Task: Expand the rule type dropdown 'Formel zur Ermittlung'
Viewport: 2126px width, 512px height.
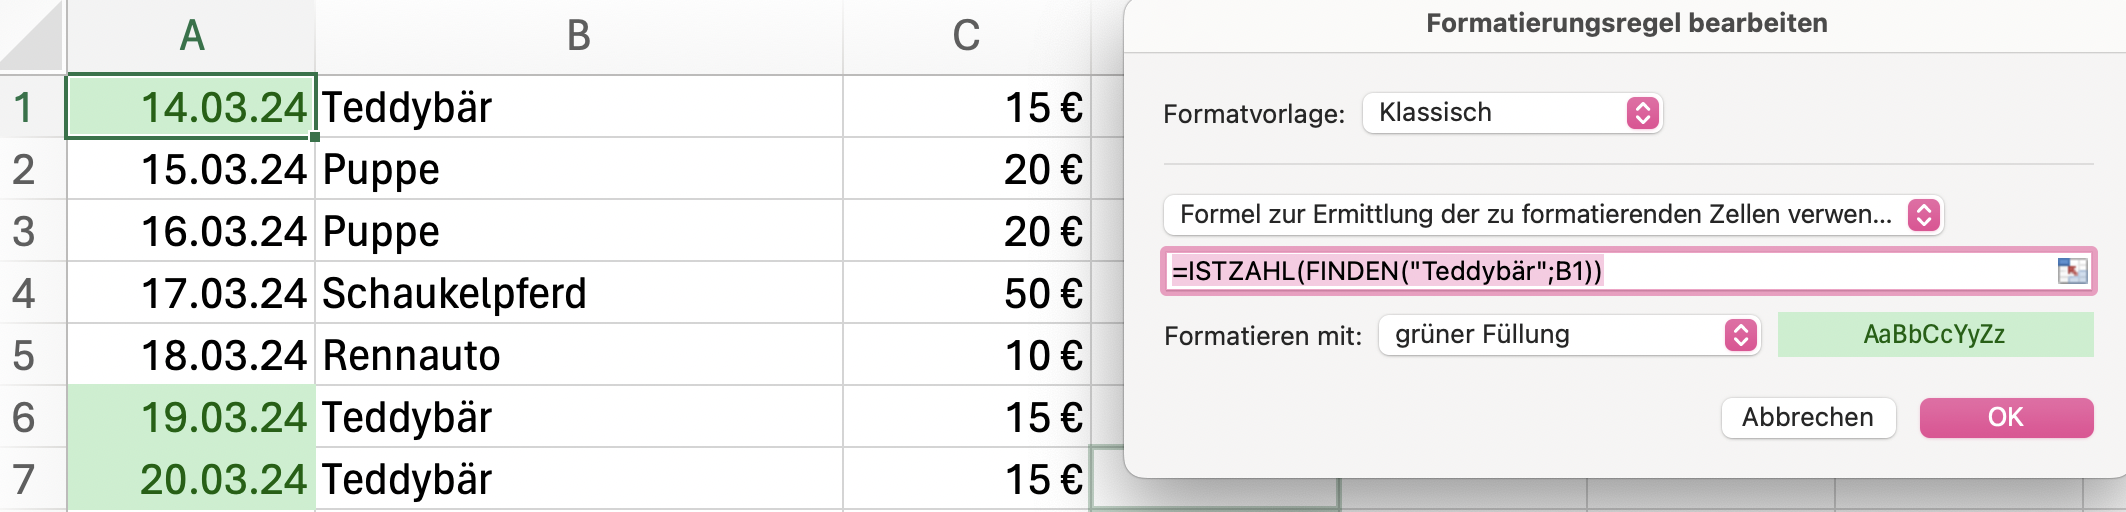Action: click(x=1553, y=215)
